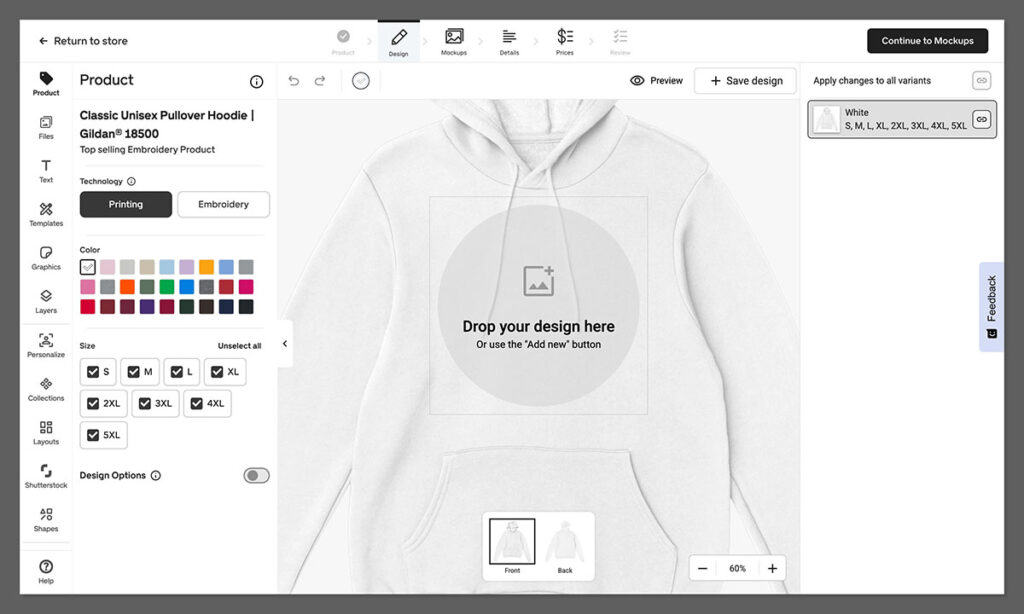Zoom in with the plus button
Viewport: 1024px width, 614px height.
click(x=772, y=568)
